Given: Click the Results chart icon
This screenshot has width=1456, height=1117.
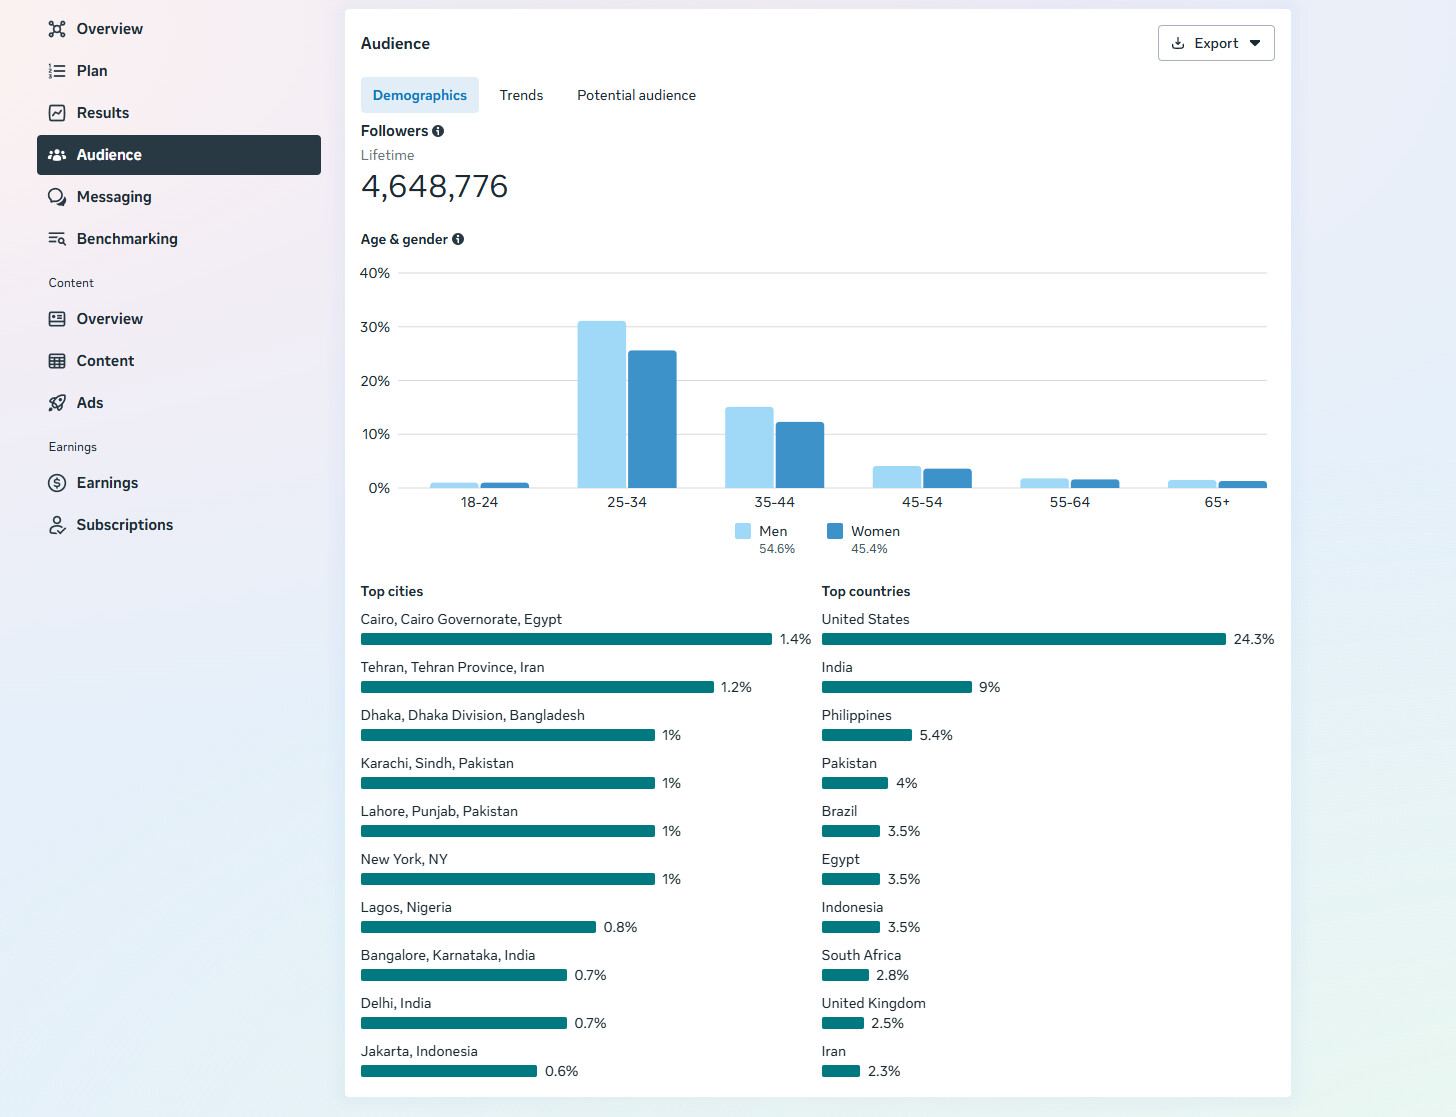Looking at the screenshot, I should click(57, 113).
